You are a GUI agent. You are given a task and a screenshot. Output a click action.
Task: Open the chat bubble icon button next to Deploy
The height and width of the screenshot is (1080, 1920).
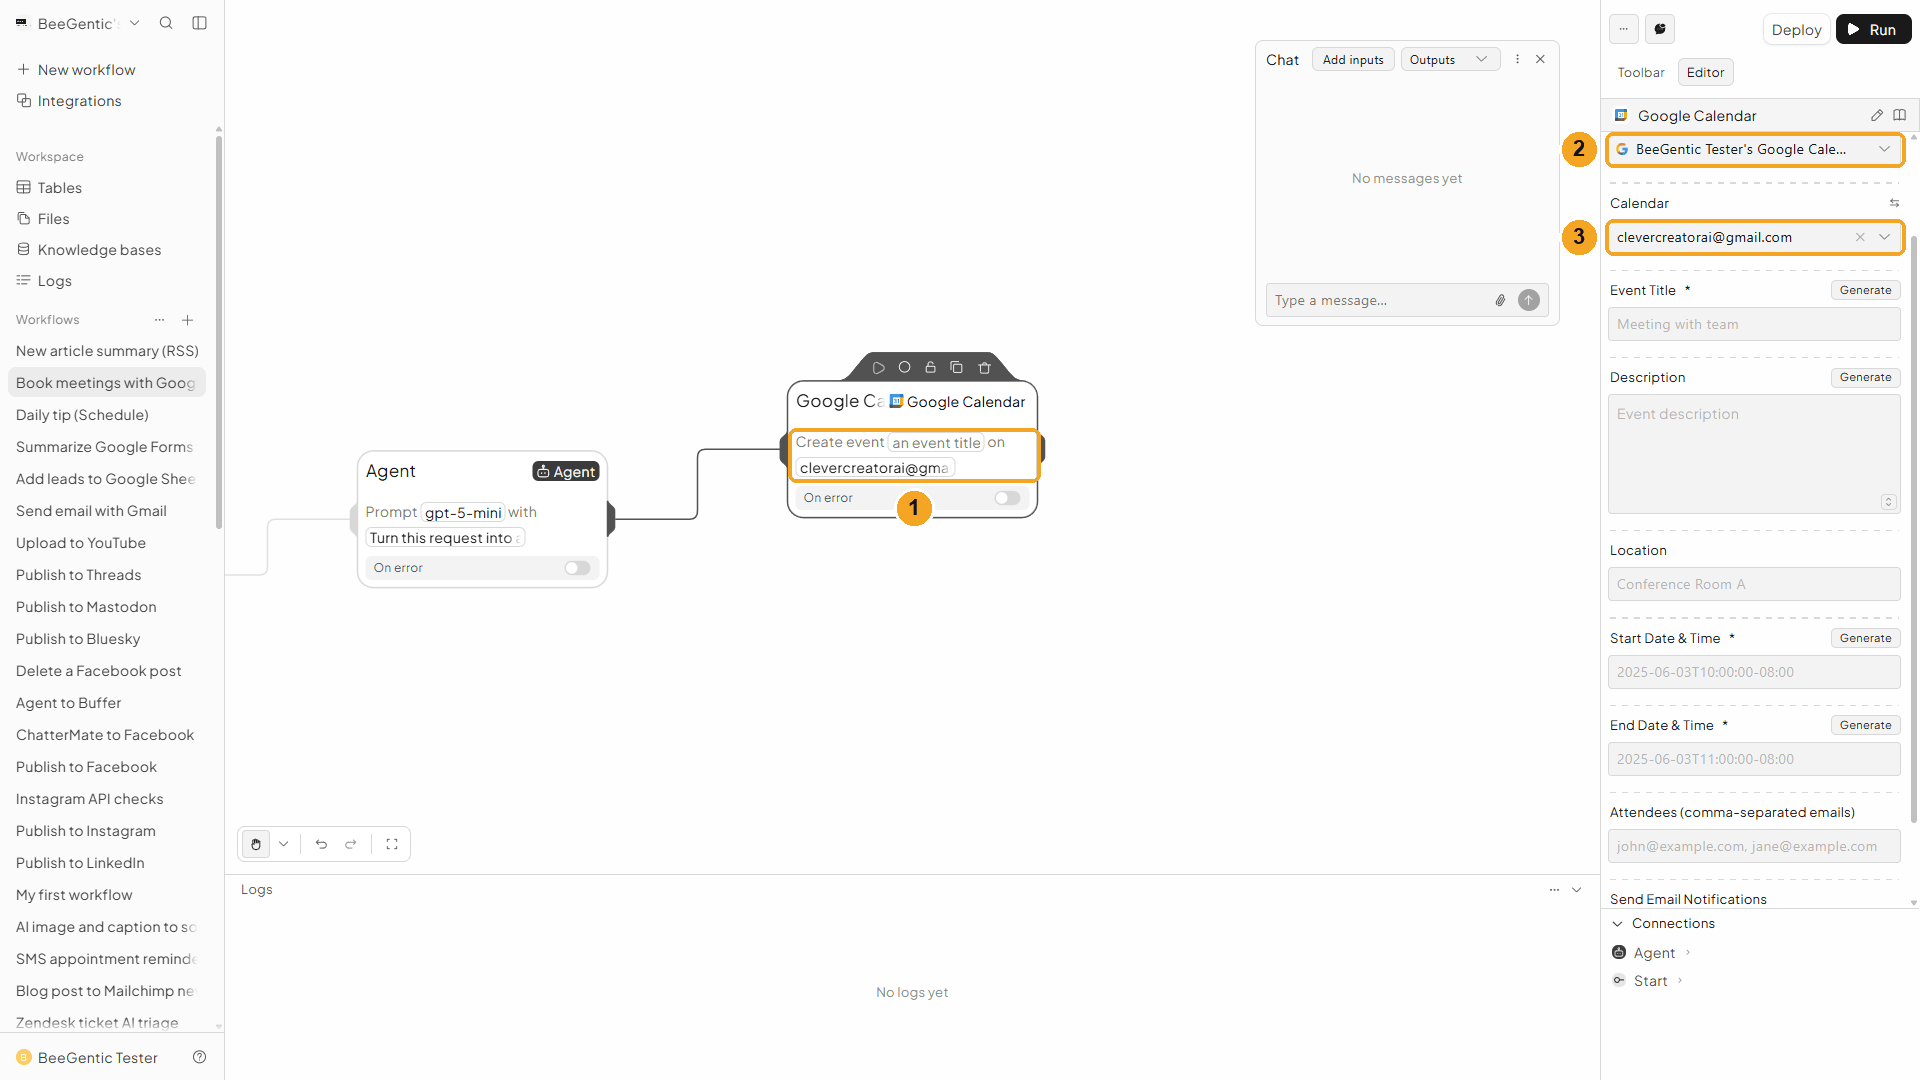1660,29
